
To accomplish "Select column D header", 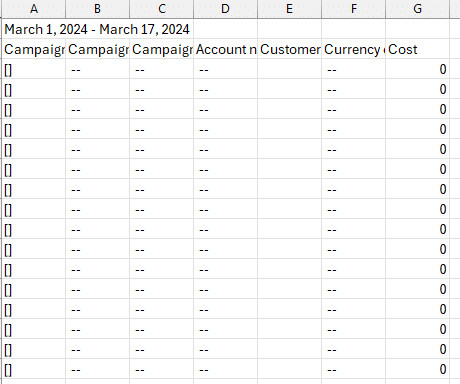I will 225,9.
